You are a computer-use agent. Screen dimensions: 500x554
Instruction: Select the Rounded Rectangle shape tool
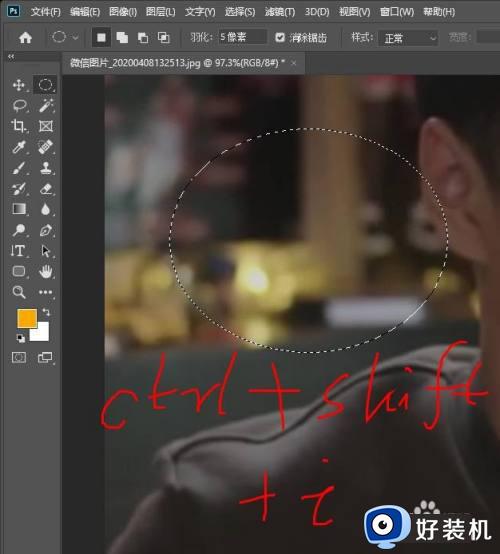19,271
